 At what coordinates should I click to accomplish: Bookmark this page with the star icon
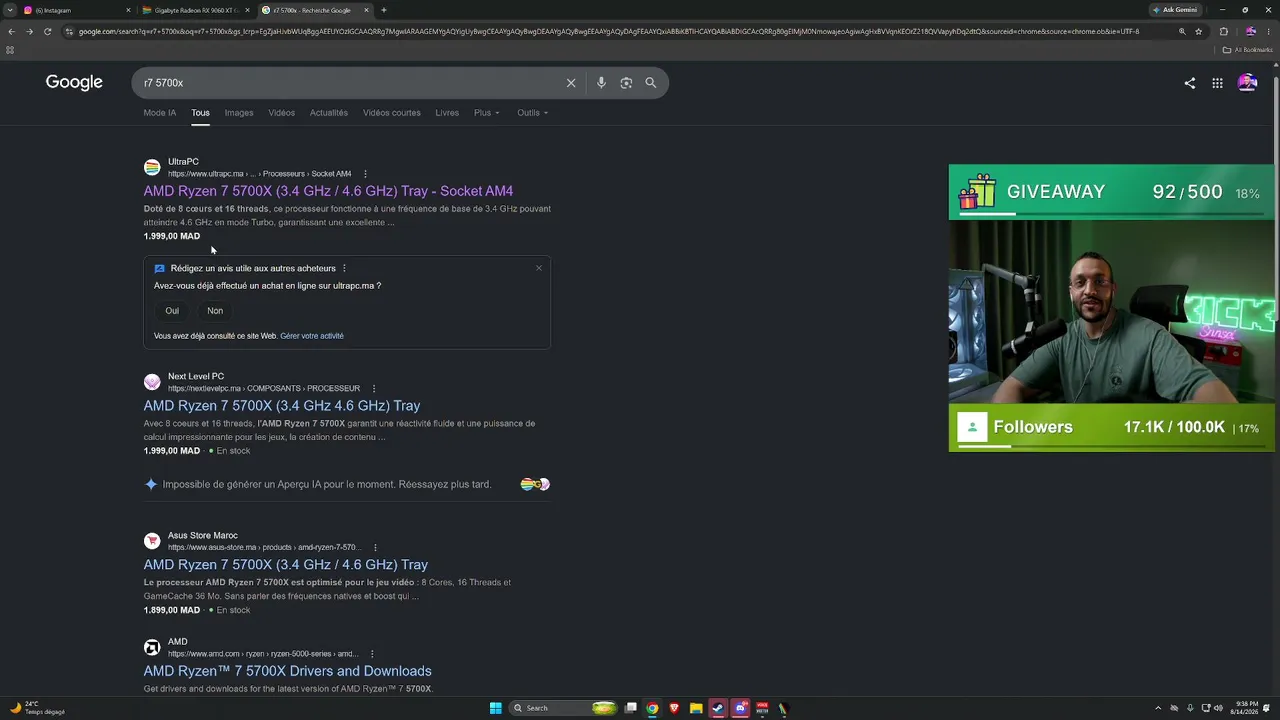click(x=1199, y=31)
